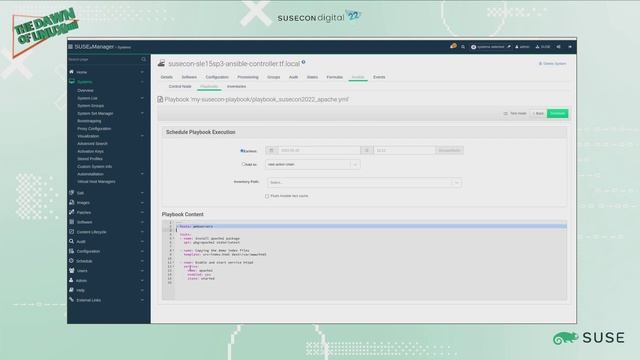
Task: Click the sign out arrow icon
Action: click(570, 47)
